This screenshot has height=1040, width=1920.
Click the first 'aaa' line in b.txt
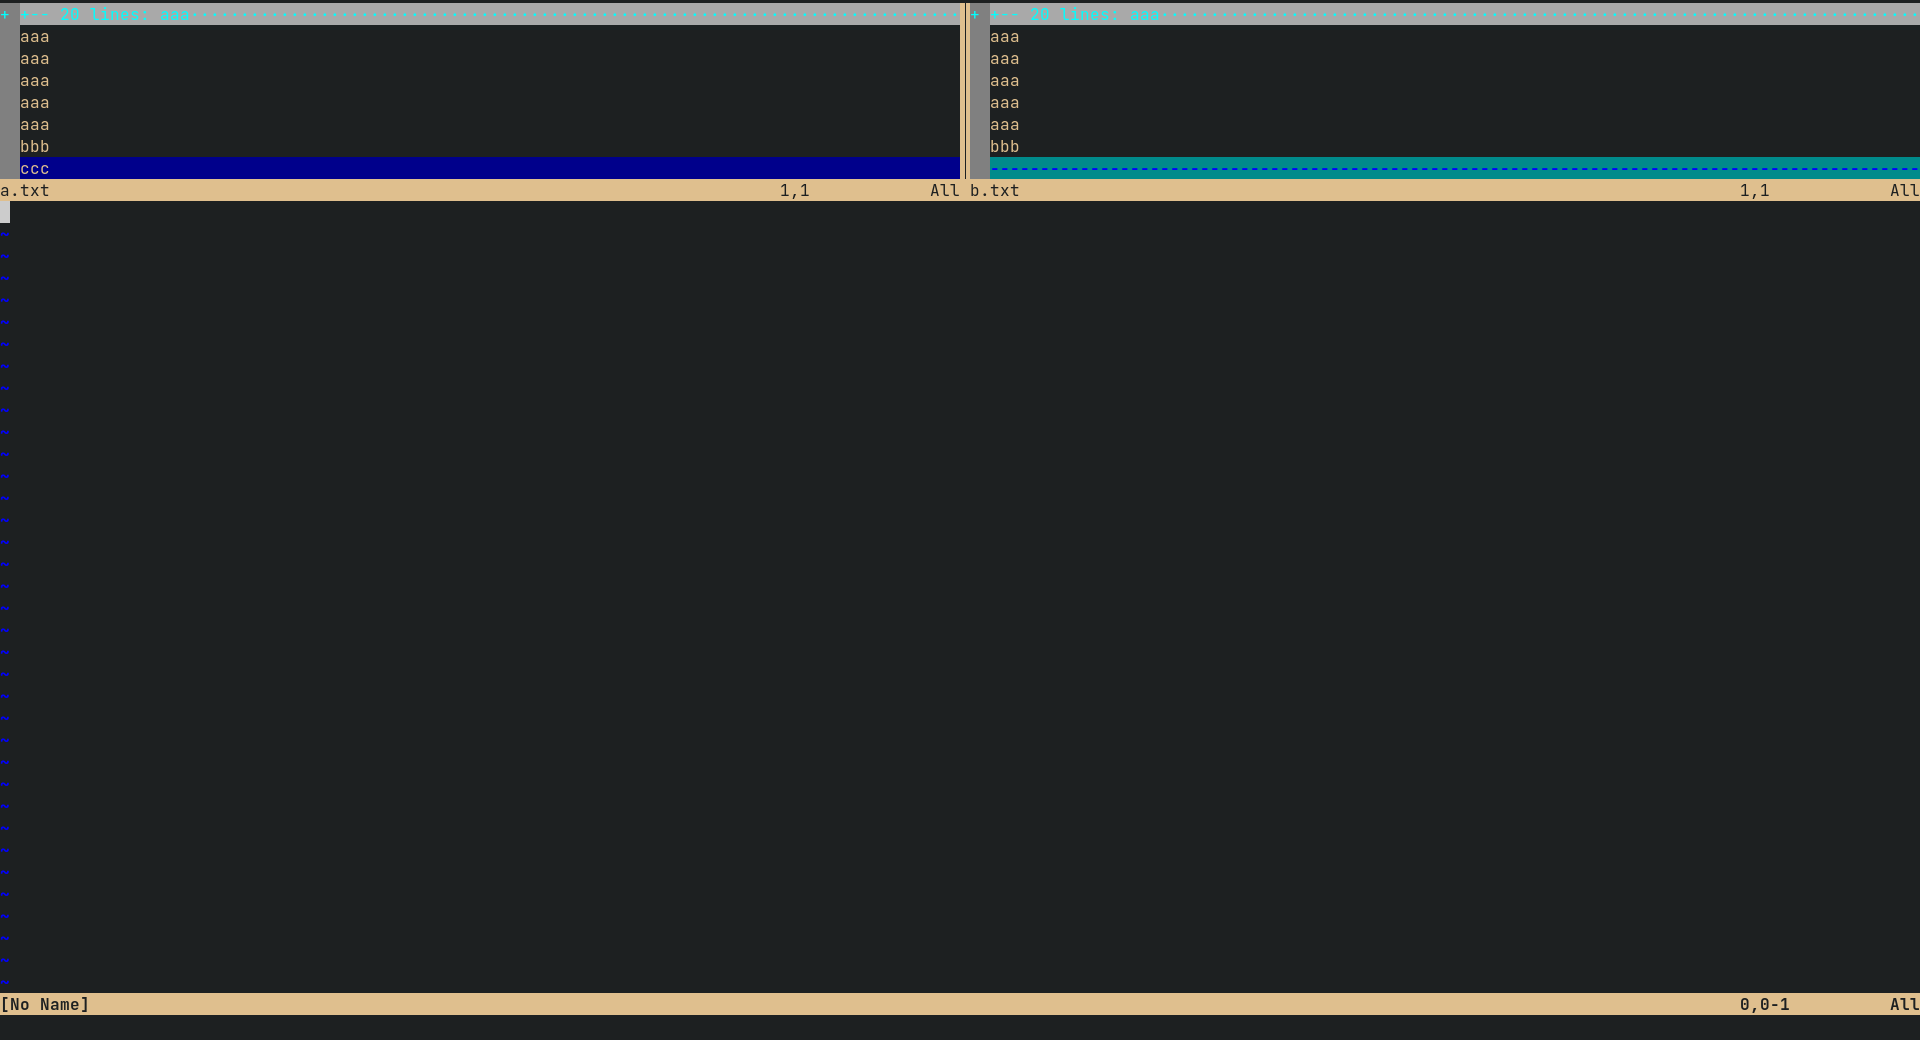(1004, 37)
